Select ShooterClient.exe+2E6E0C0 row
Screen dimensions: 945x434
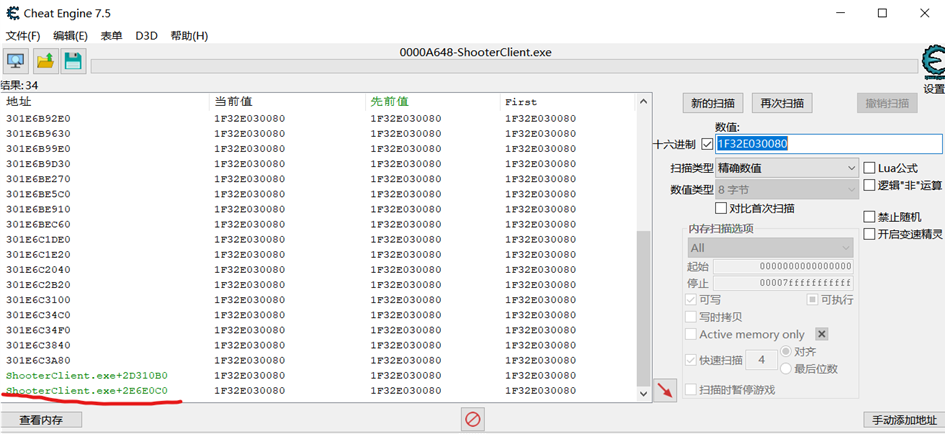coord(319,391)
